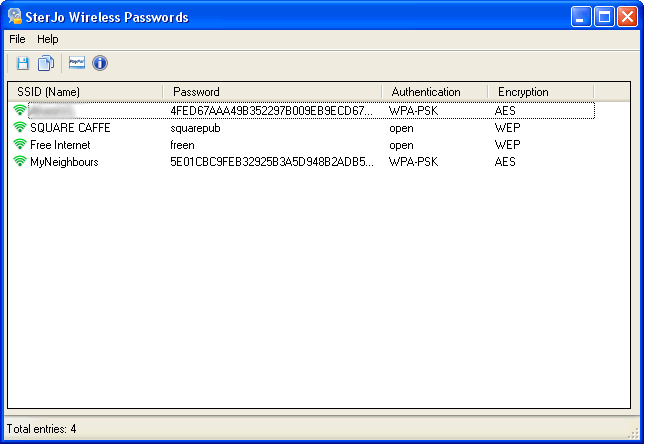
Task: Sort by SSID (Name) column header
Action: click(86, 92)
